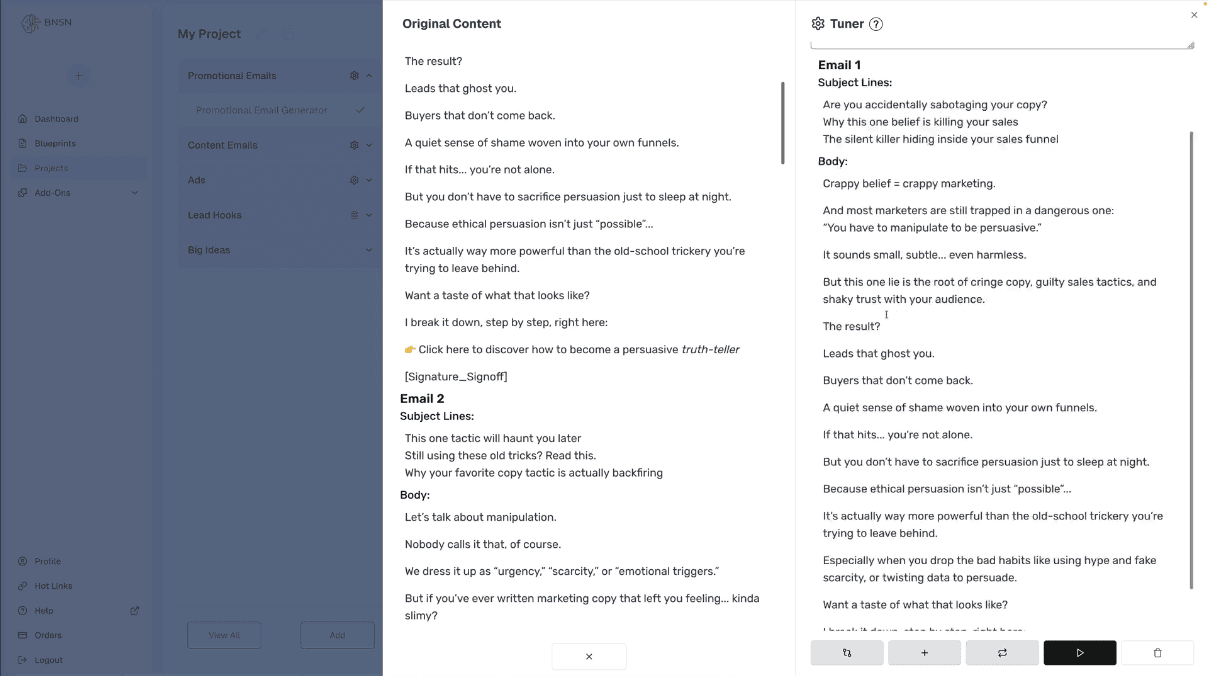Click the trash can delete button in Tuner
Viewport: 1208px width, 676px height.
coord(1157,653)
